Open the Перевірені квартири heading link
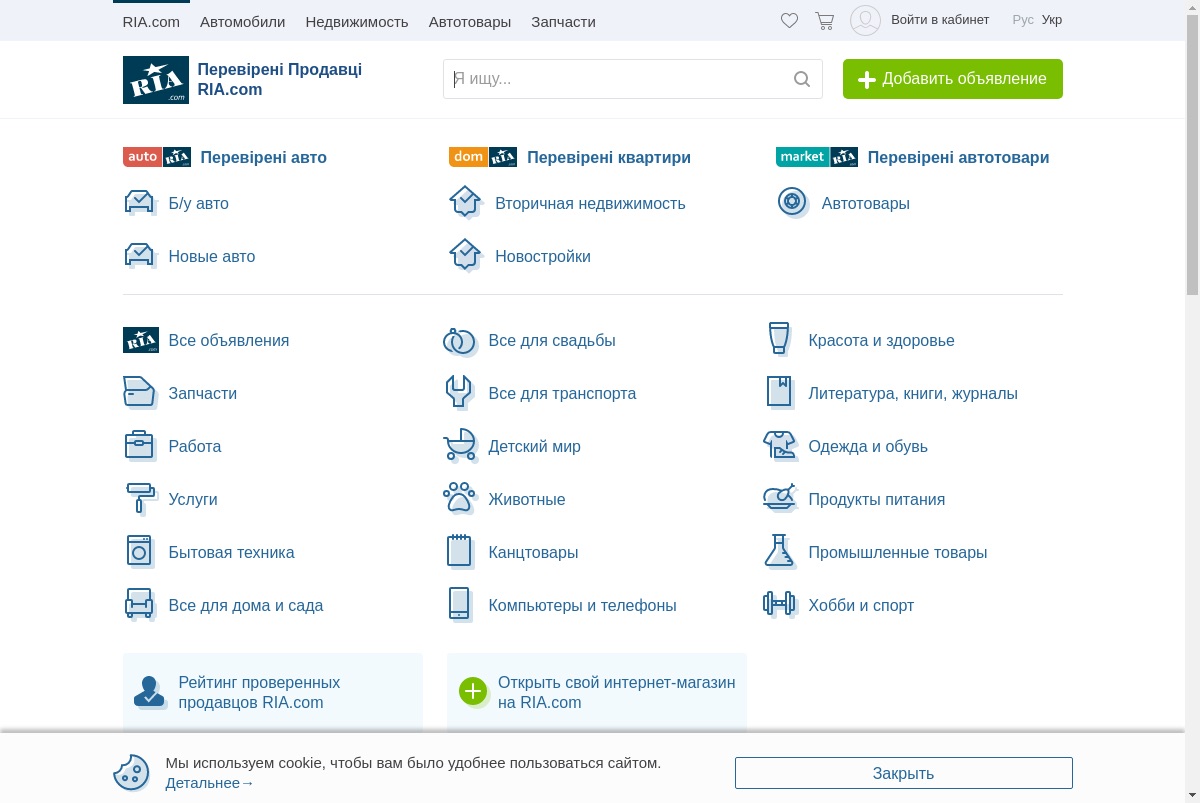The width and height of the screenshot is (1200, 803). 609,157
